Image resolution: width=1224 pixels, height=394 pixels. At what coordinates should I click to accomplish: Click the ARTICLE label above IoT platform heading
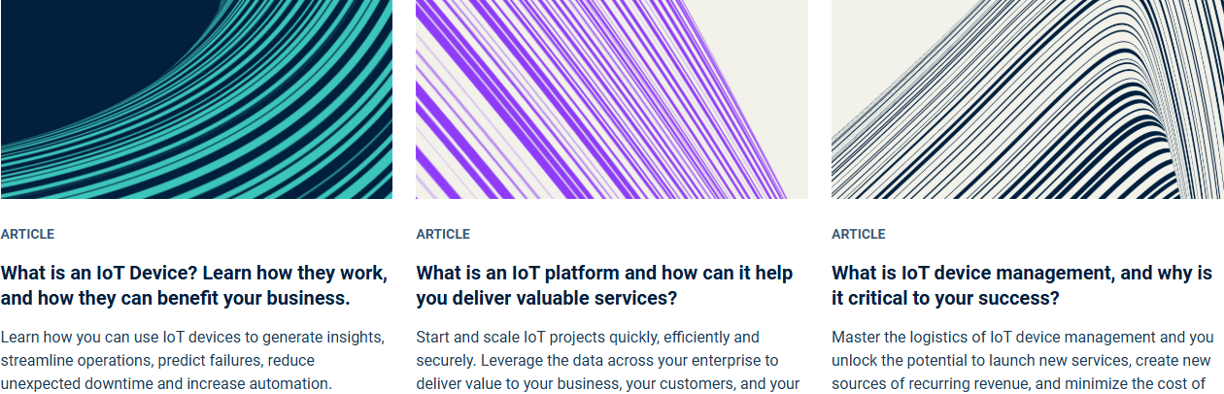(x=443, y=234)
